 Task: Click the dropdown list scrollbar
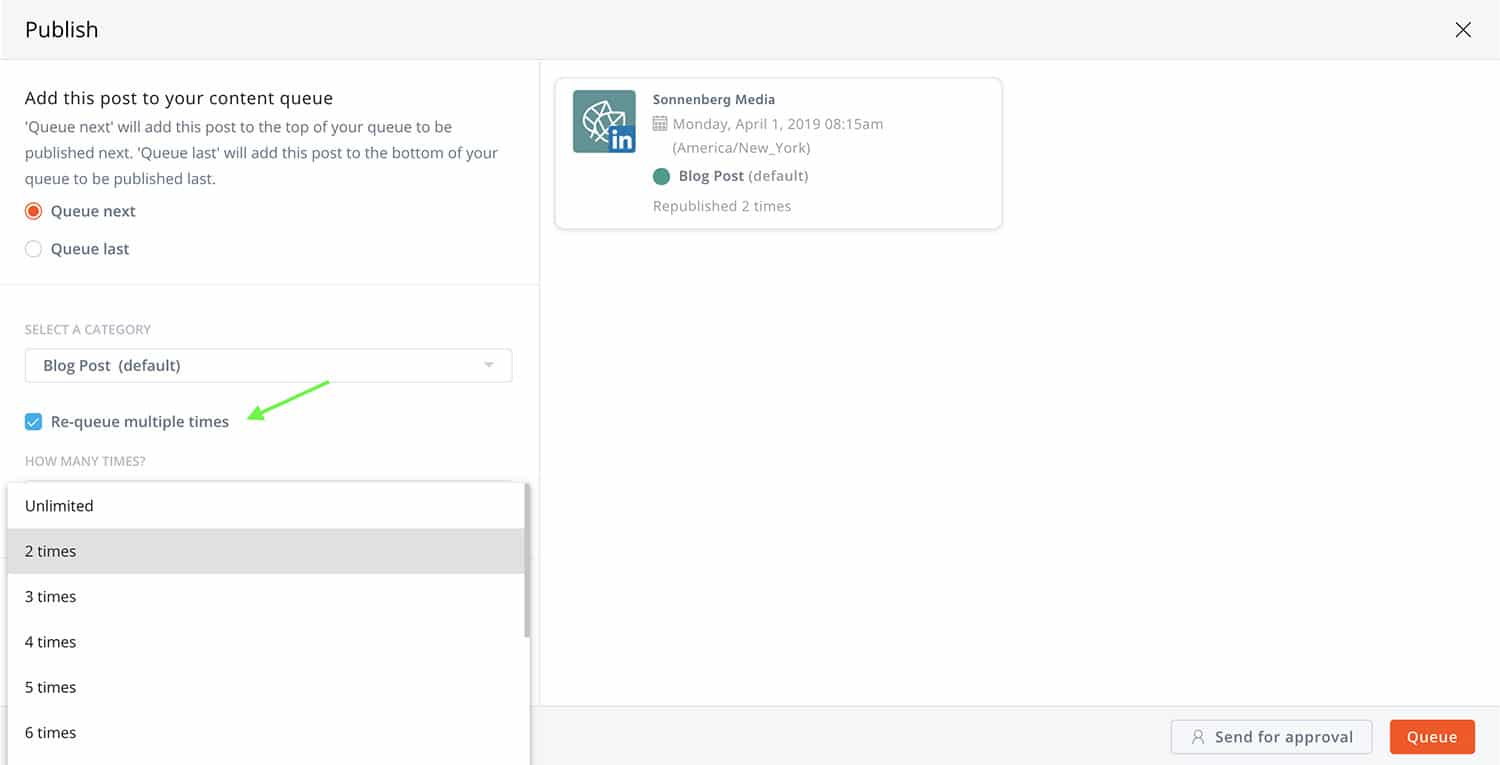[527, 561]
